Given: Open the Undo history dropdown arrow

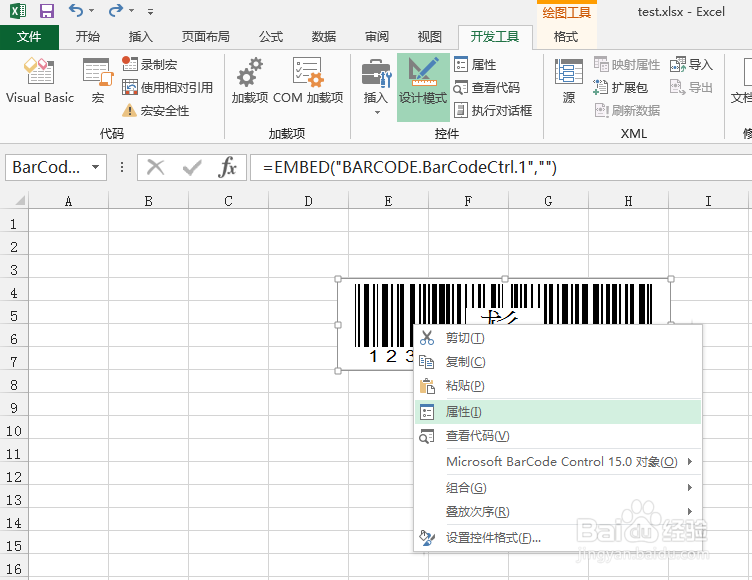Looking at the screenshot, I should tap(91, 11).
